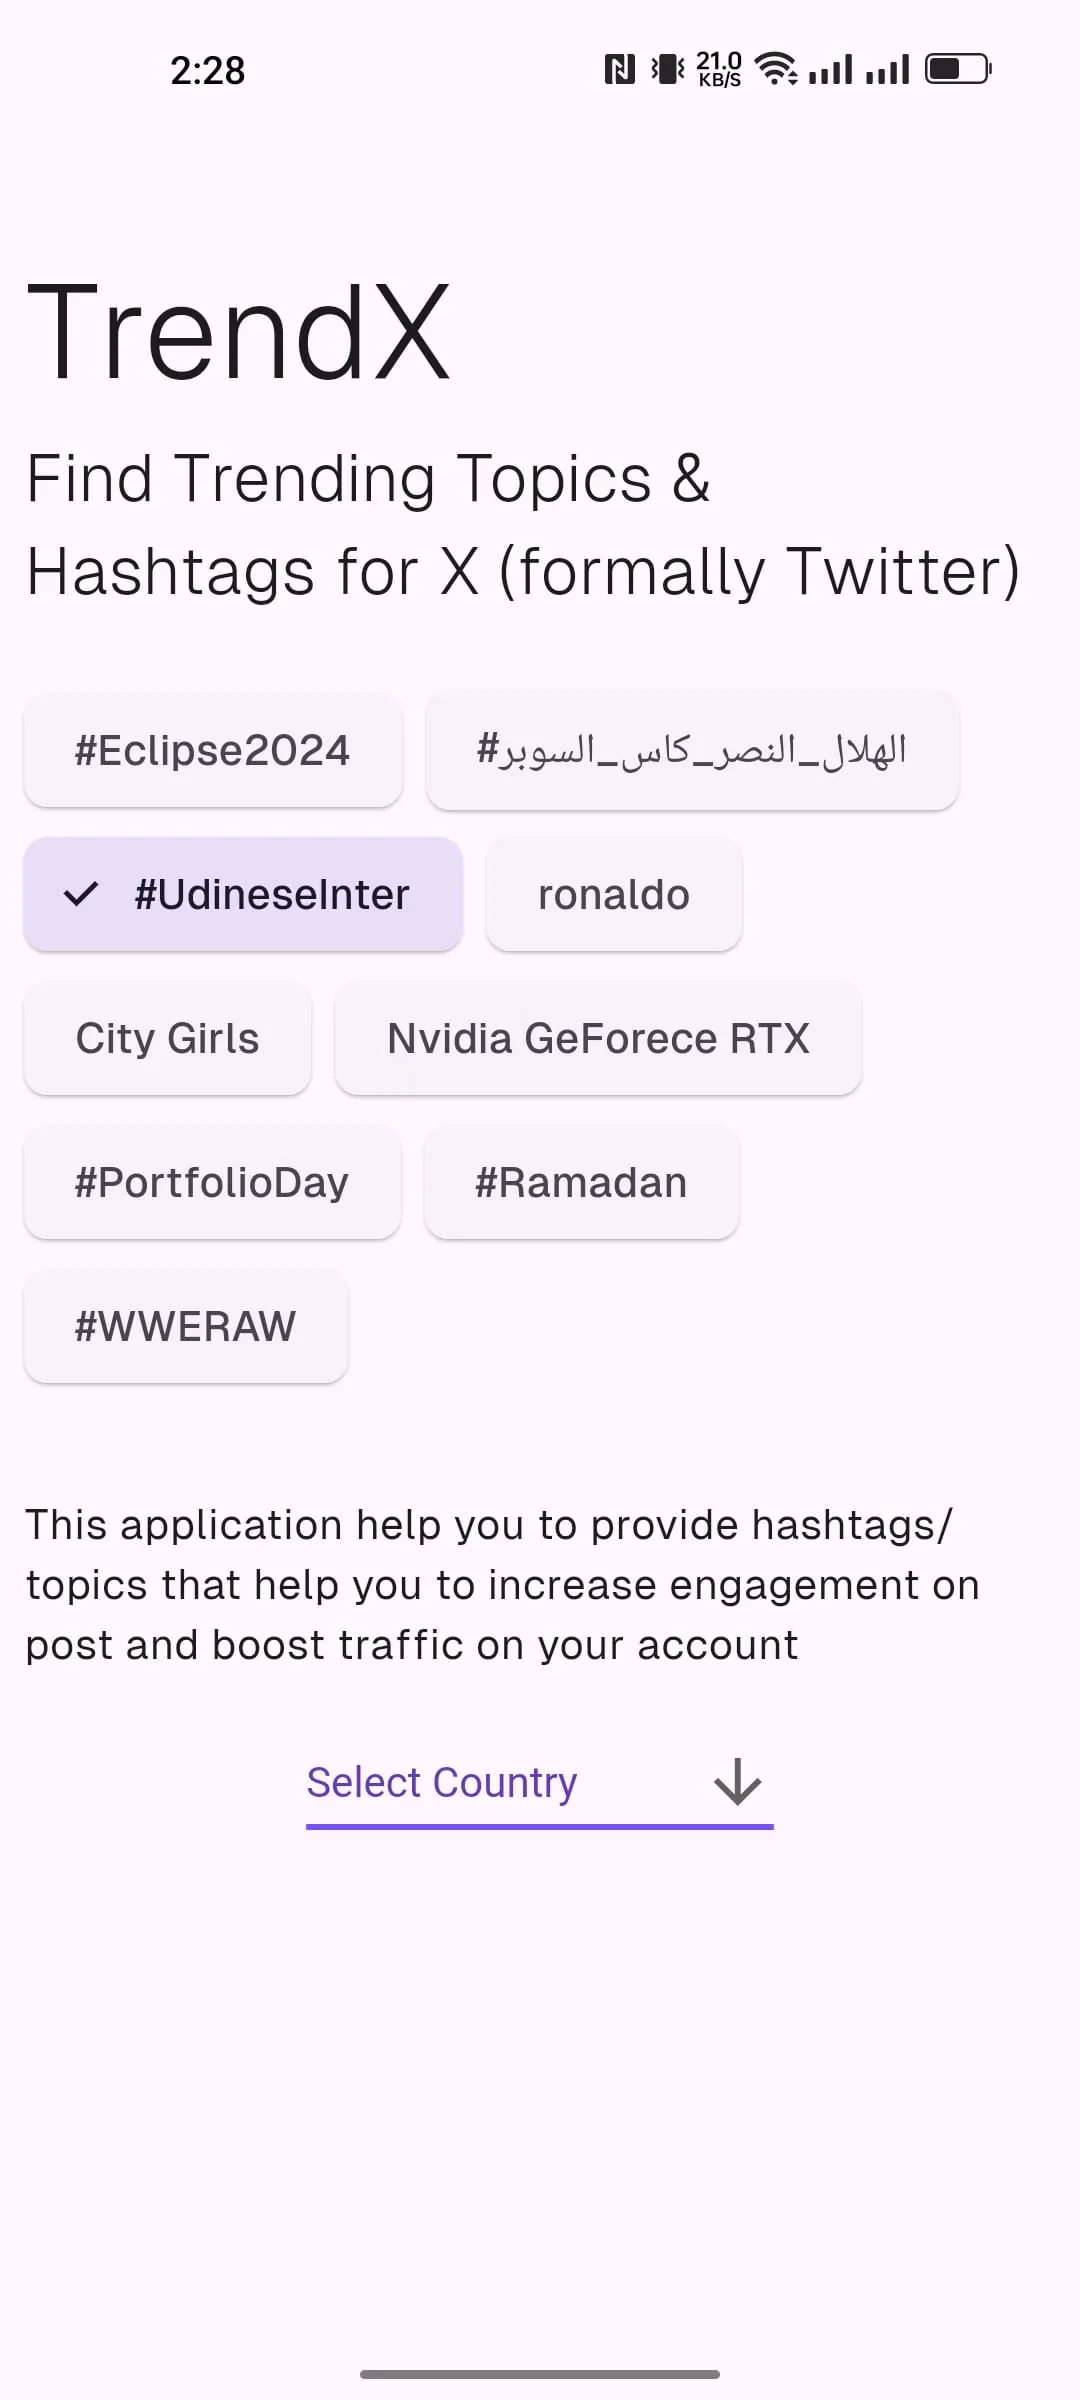This screenshot has width=1080, height=2400.
Task: Select the #PortfolioDay hashtag chip
Action: point(212,1182)
